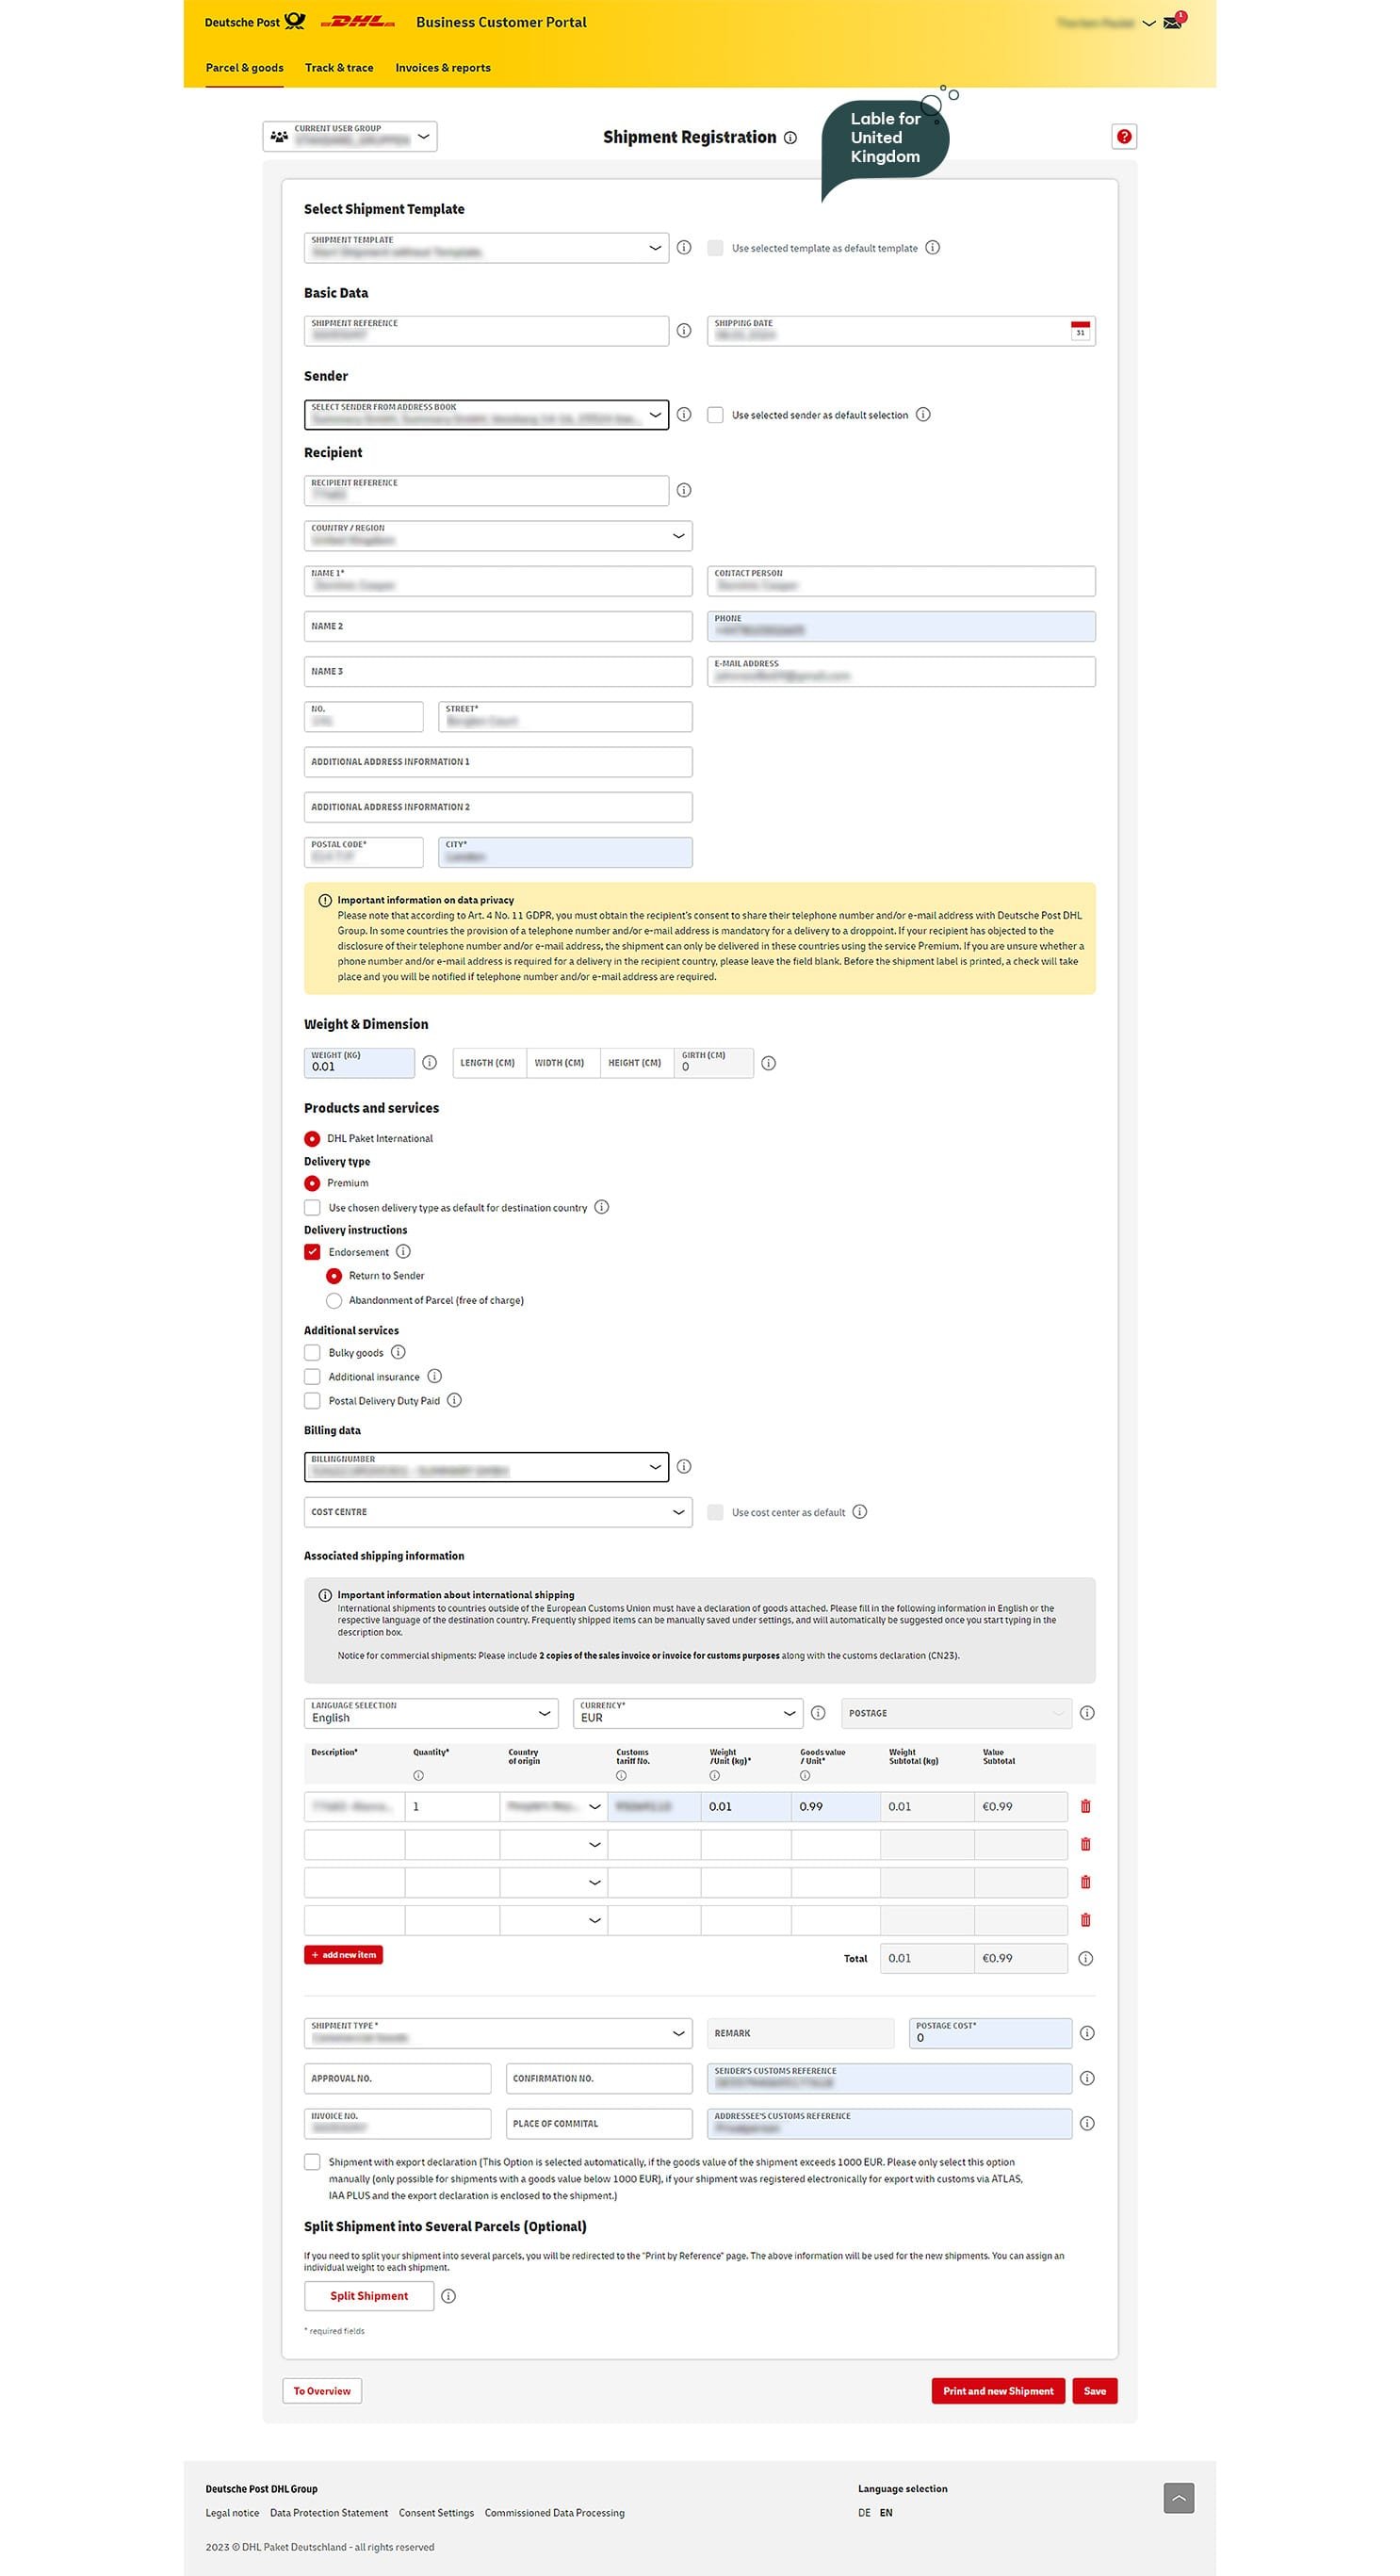This screenshot has width=1400, height=2576.
Task: Click the Name 2 input field
Action: point(497,627)
